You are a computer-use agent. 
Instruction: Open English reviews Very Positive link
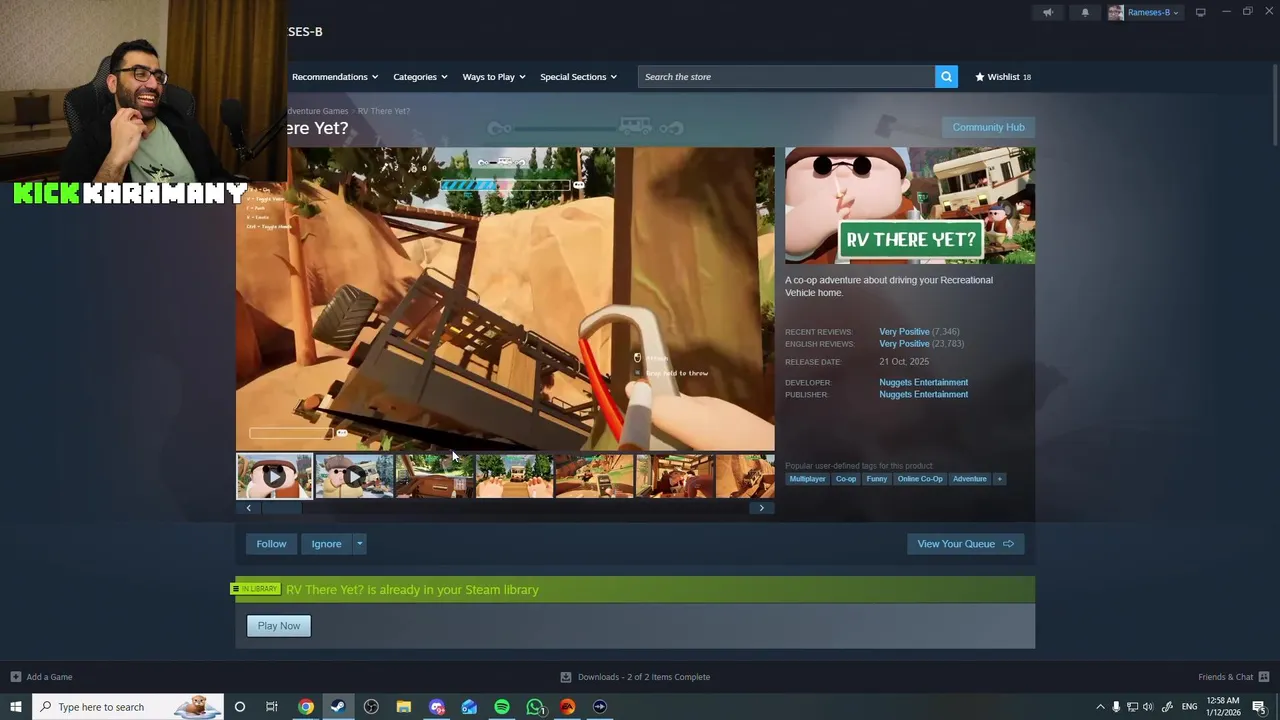tap(904, 344)
